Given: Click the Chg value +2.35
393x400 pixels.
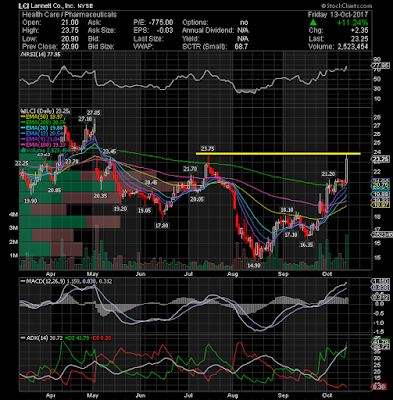Looking at the screenshot, I should coord(359,30).
